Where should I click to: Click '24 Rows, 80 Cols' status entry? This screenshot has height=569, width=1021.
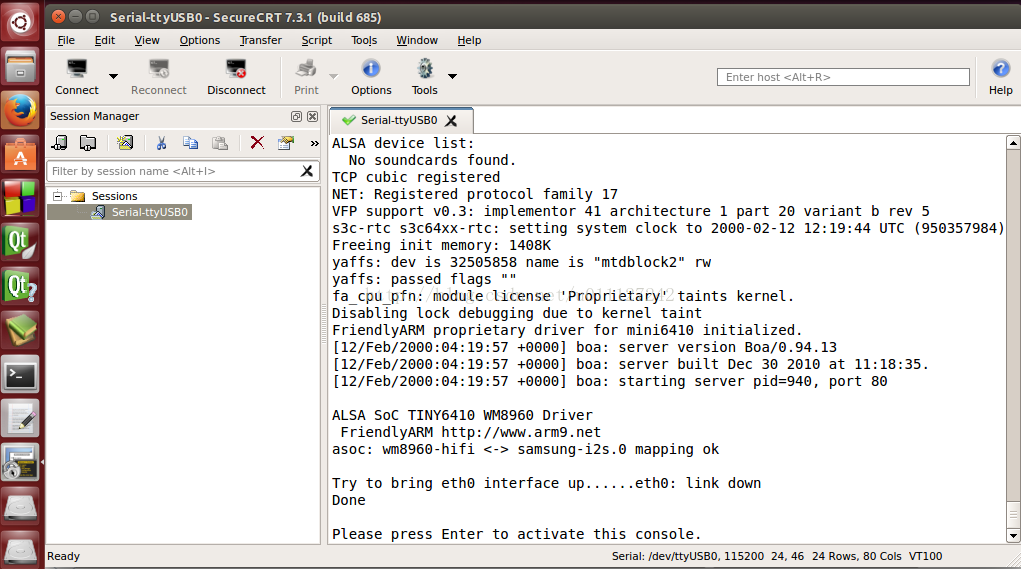[x=857, y=557]
